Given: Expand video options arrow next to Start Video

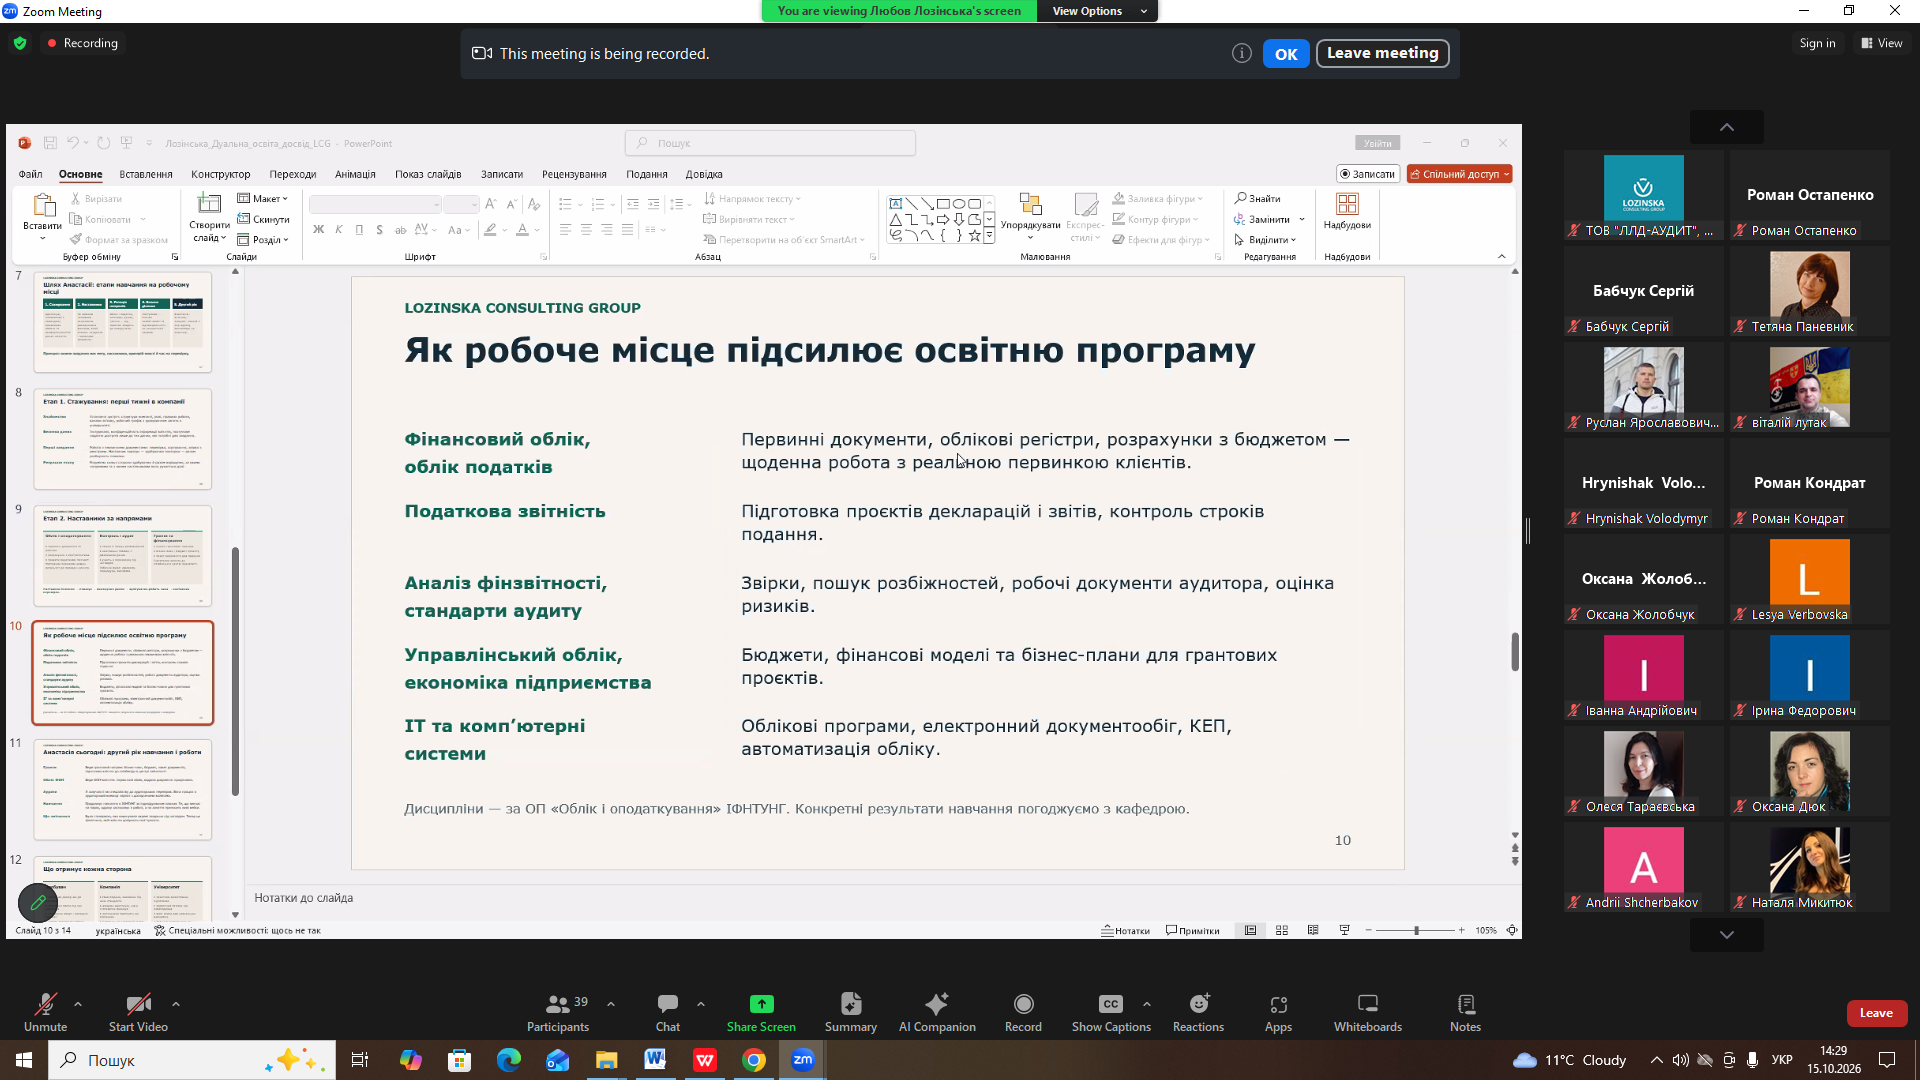Looking at the screenshot, I should (x=176, y=1003).
